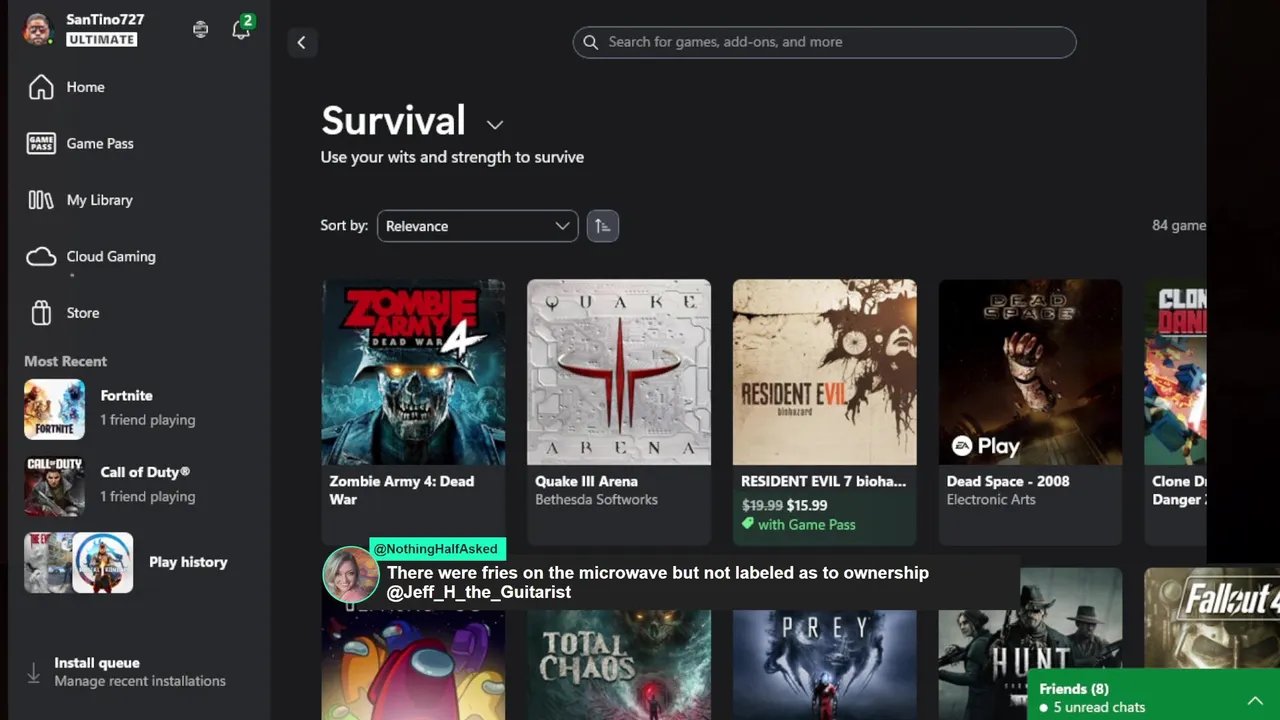Open Total Chaos game cover
The width and height of the screenshot is (1280, 720).
(619, 665)
